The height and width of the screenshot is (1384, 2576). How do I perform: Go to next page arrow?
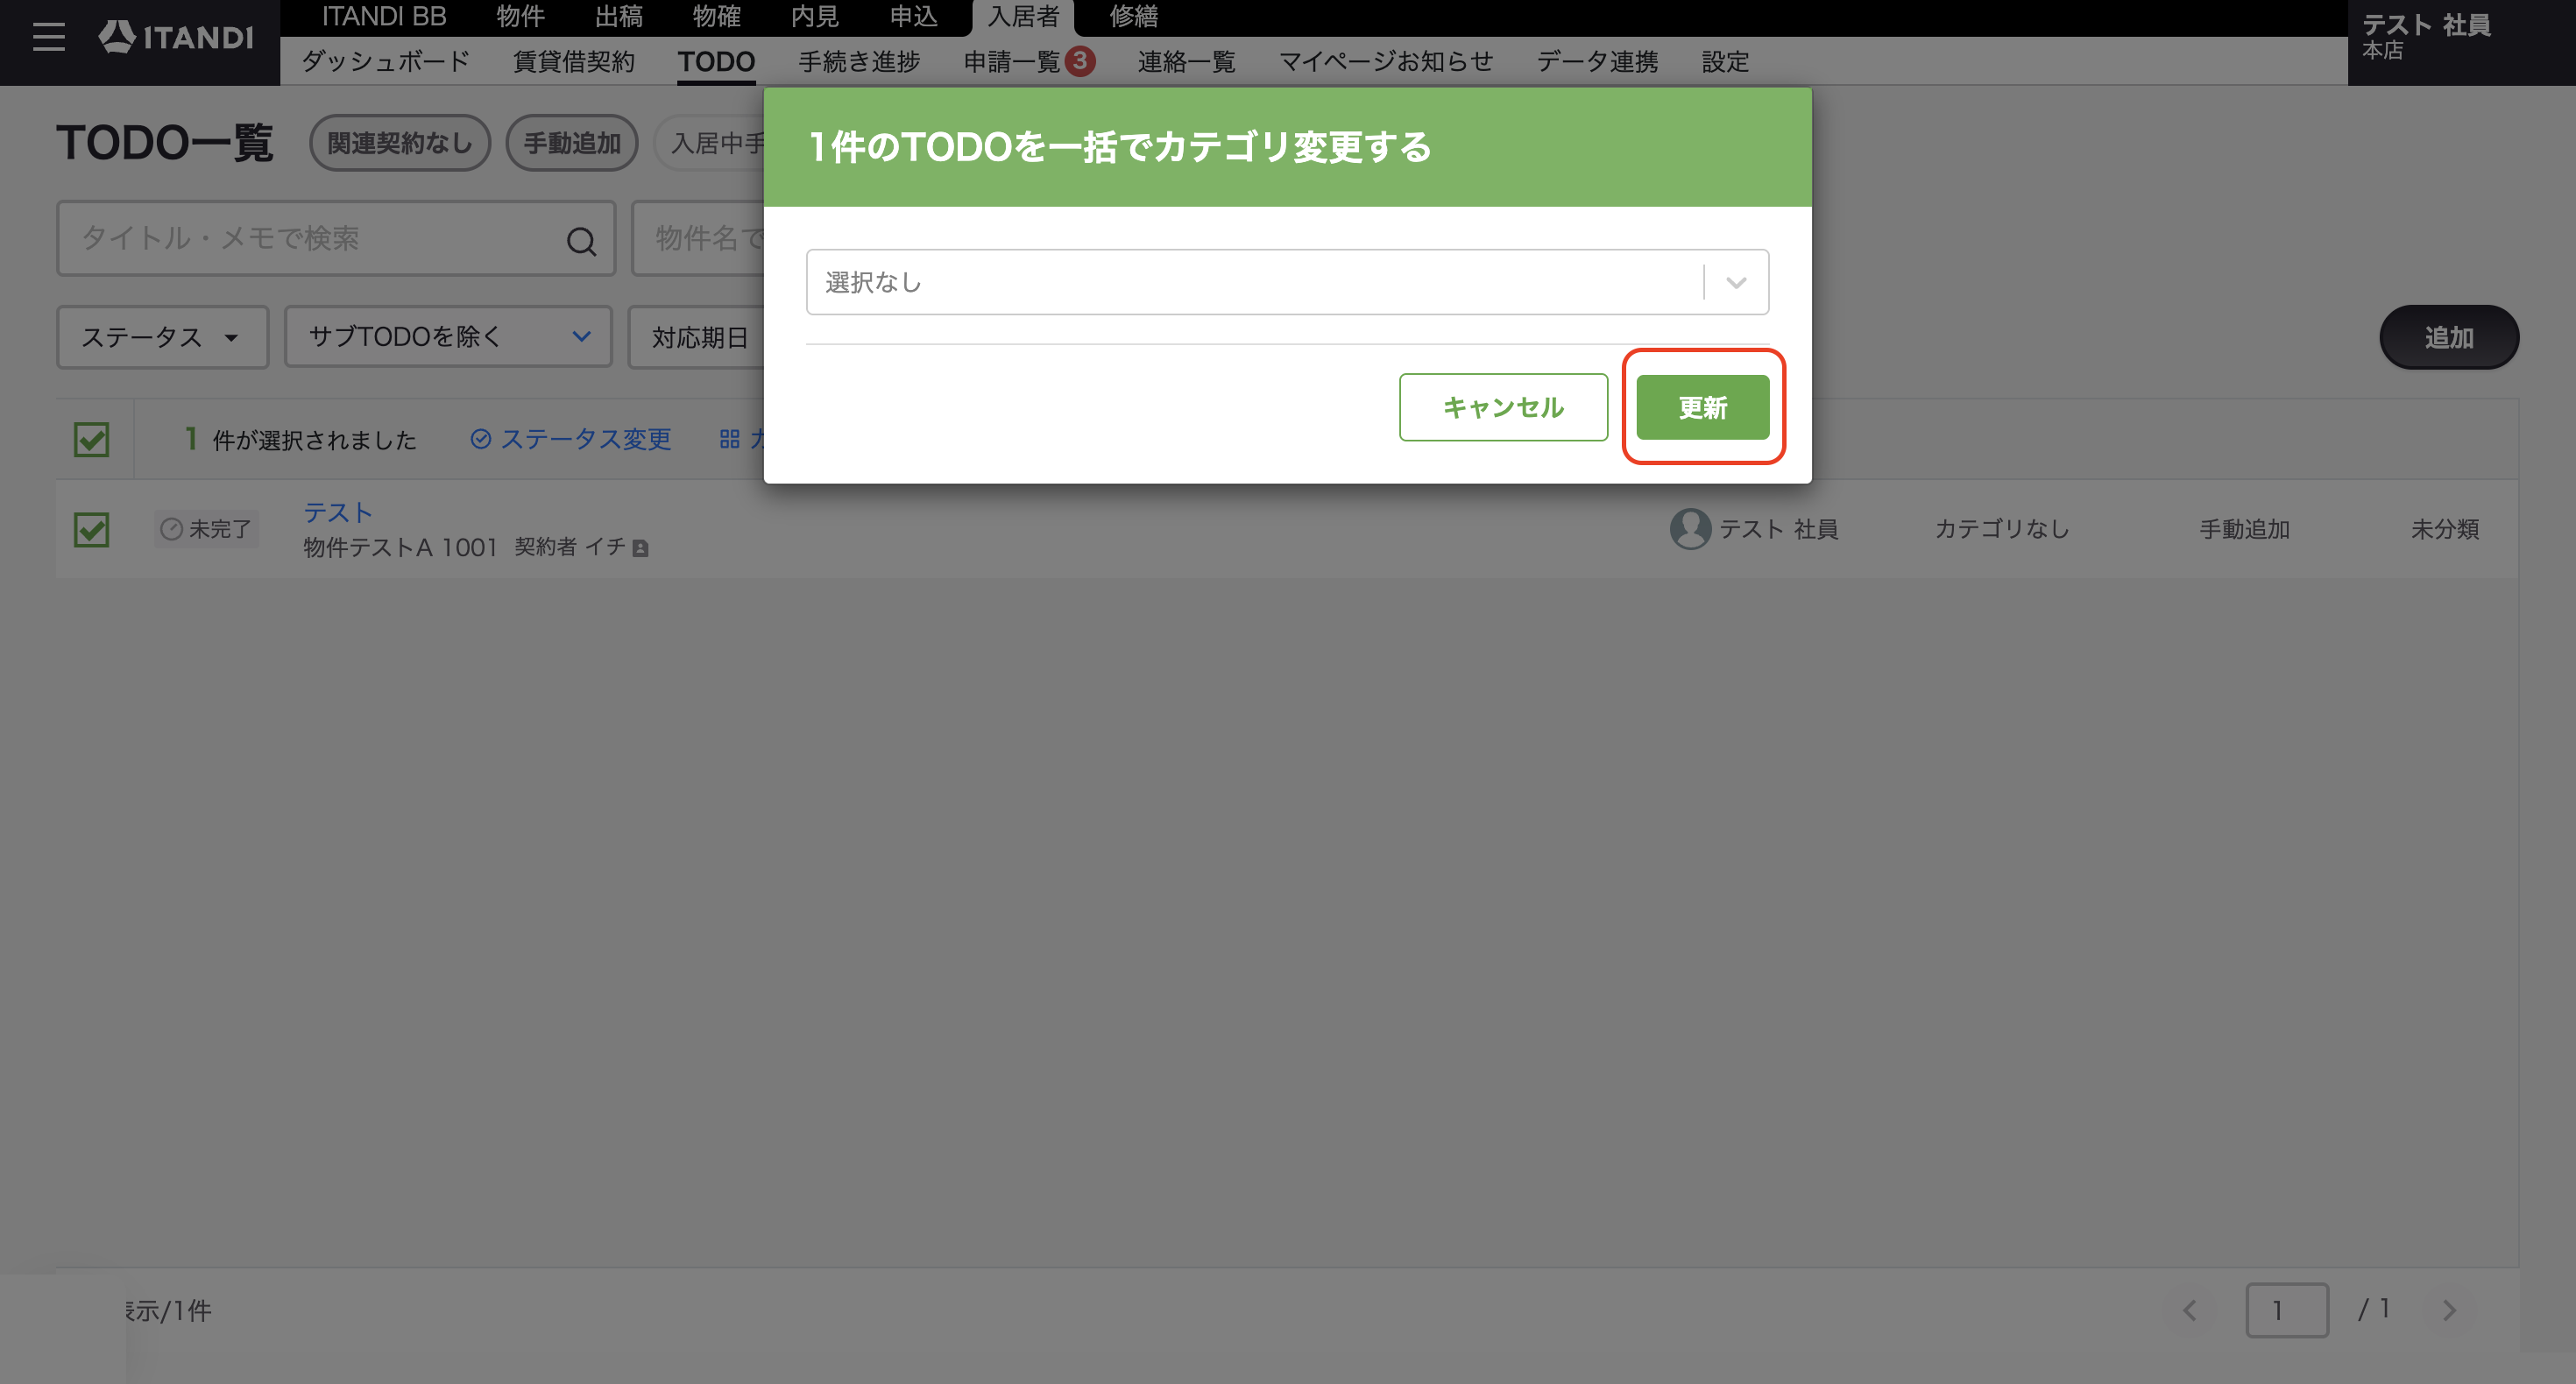click(x=2449, y=1310)
